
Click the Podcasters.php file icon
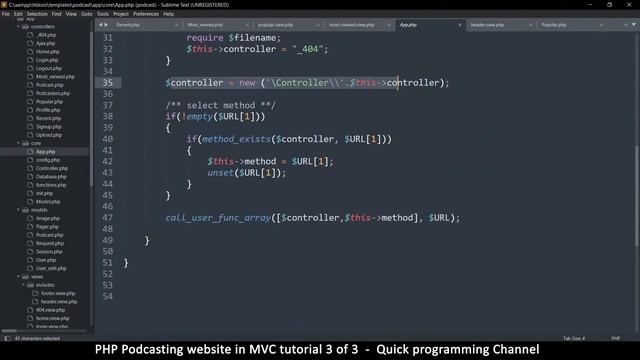(x=30, y=93)
